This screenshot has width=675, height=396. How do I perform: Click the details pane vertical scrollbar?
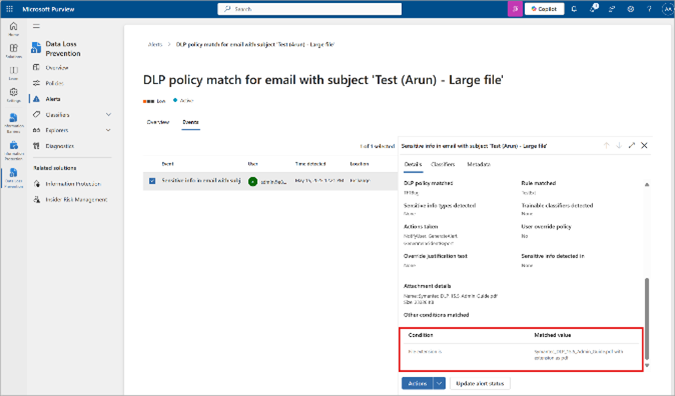click(647, 319)
